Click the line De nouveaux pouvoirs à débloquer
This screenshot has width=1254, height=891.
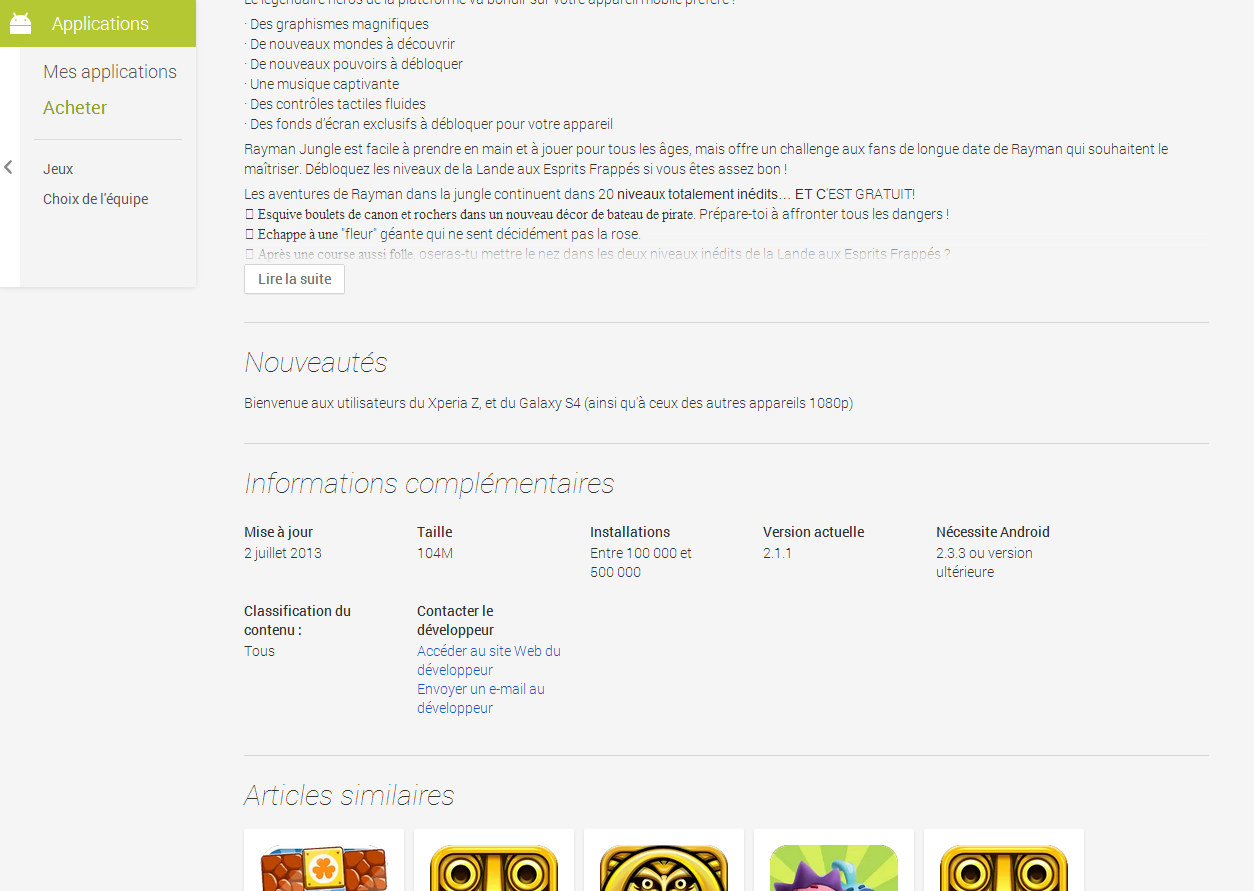[353, 64]
